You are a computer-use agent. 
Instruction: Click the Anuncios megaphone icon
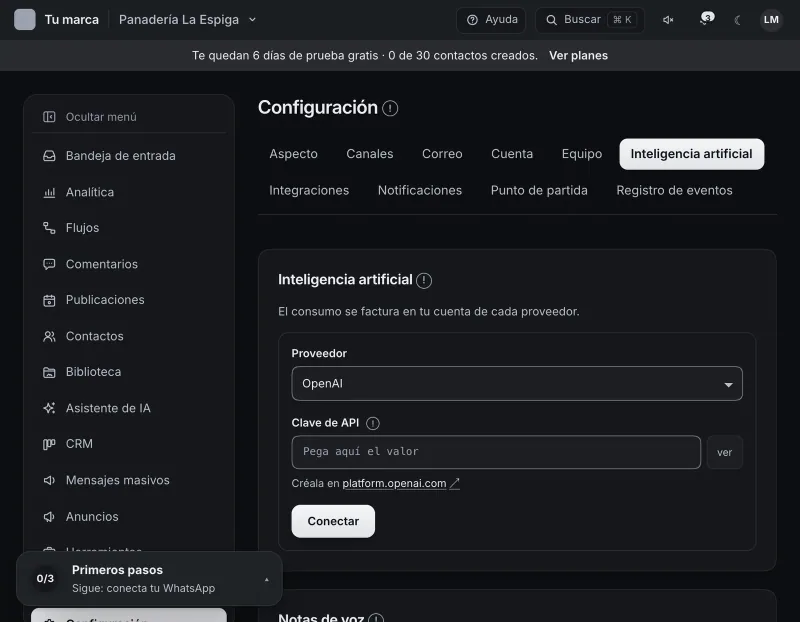pyautogui.click(x=49, y=516)
